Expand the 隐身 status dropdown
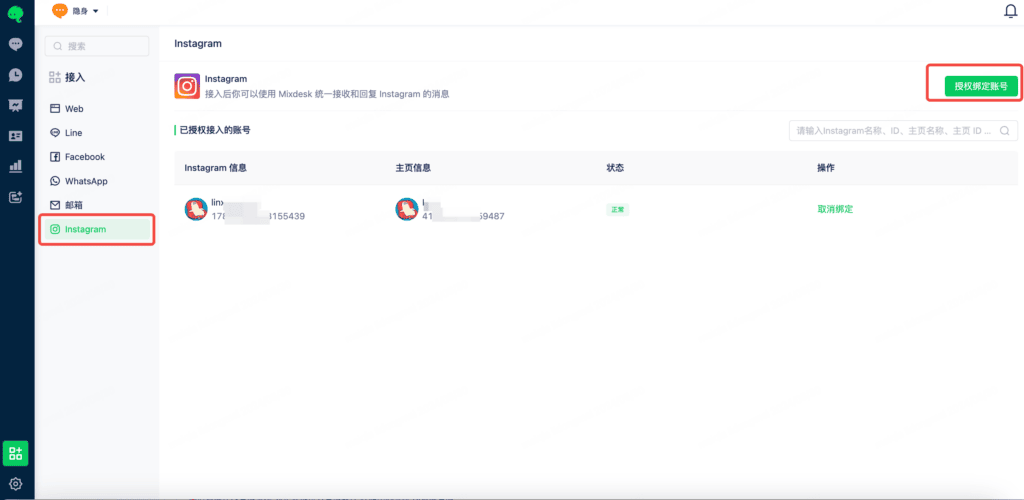Image resolution: width=1024 pixels, height=500 pixels. (75, 11)
